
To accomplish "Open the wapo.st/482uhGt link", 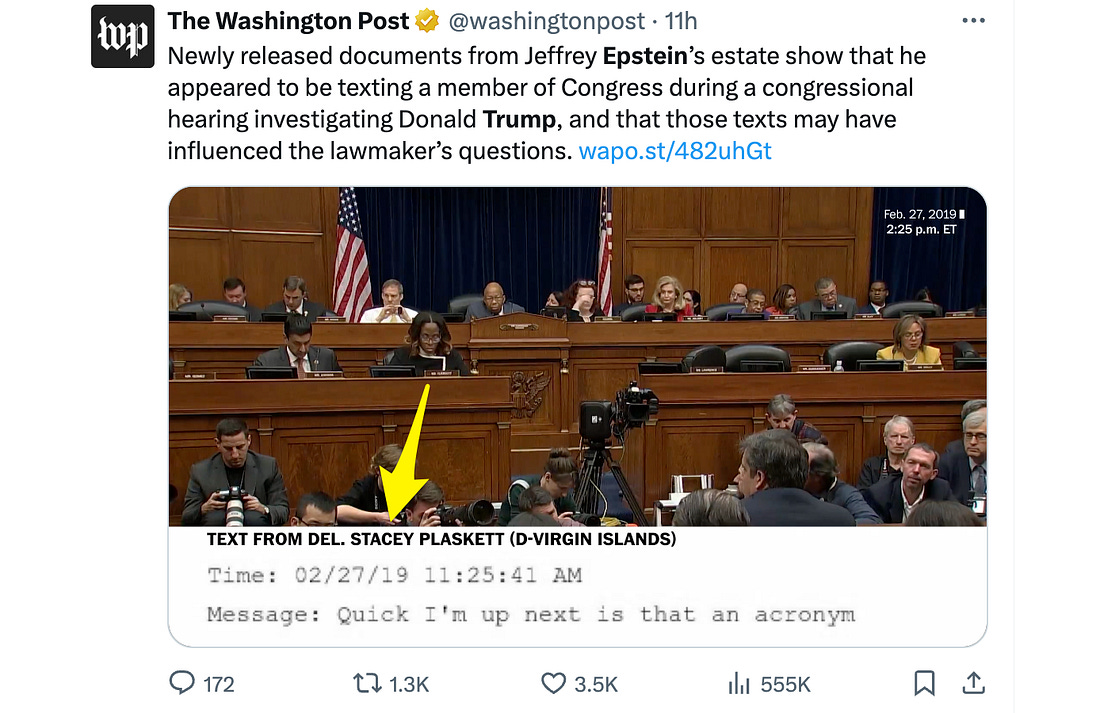I will click(675, 151).
